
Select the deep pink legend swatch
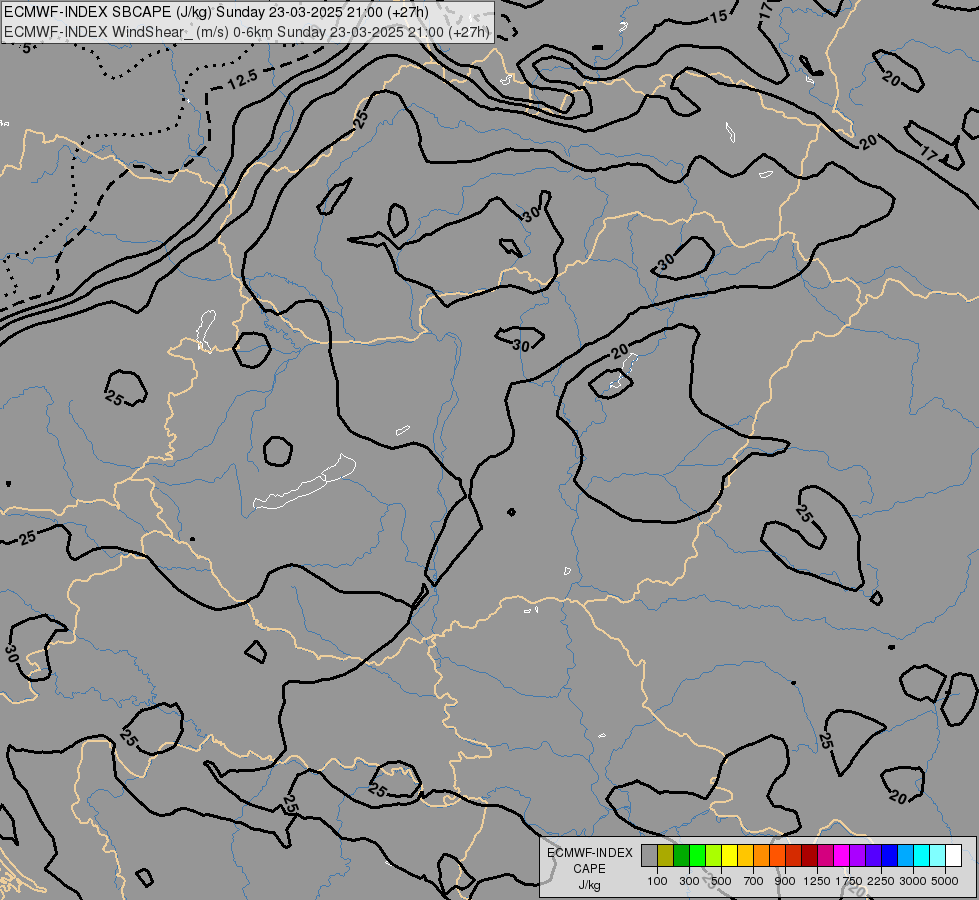coord(825,855)
